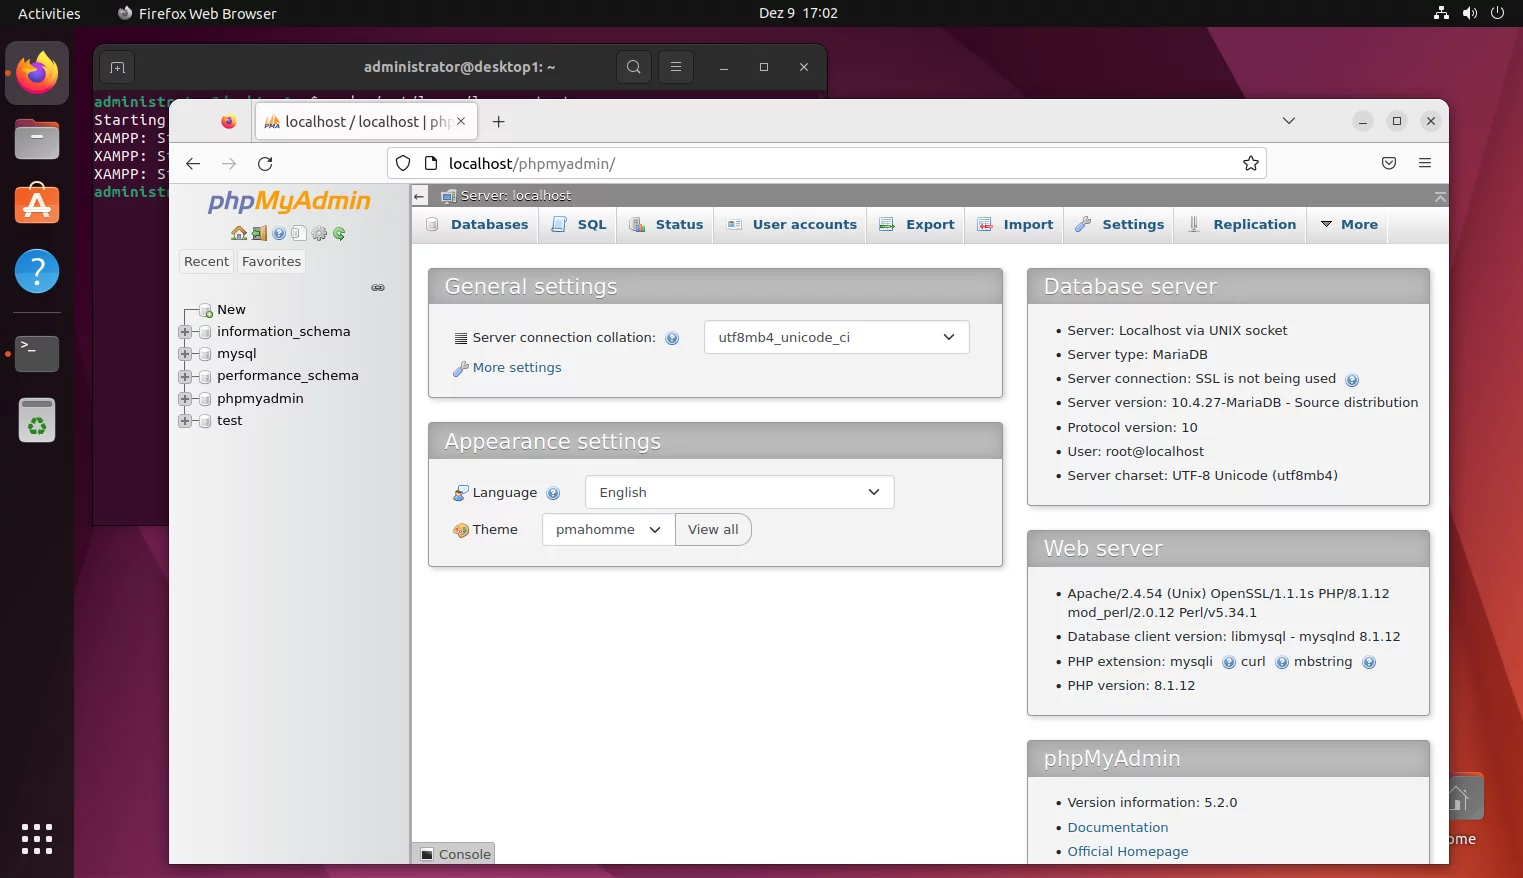Viewport: 1523px width, 878px height.
Task: Add a new terminal tab with the plus-box icon
Action: click(x=117, y=67)
